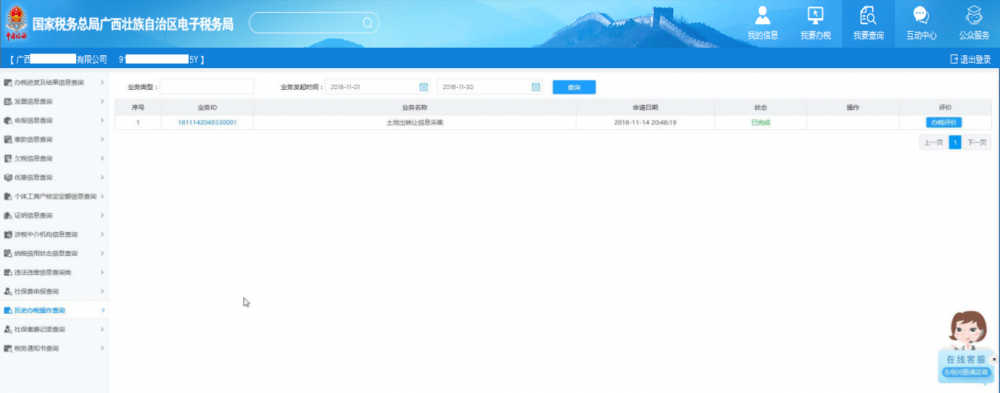Click the icon beside 办税进度及结果信息查询
The height and width of the screenshot is (393, 1000).
click(8, 82)
